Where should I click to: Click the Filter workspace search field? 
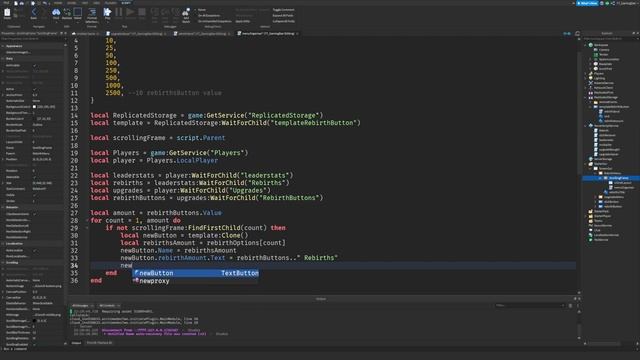(x=610, y=39)
